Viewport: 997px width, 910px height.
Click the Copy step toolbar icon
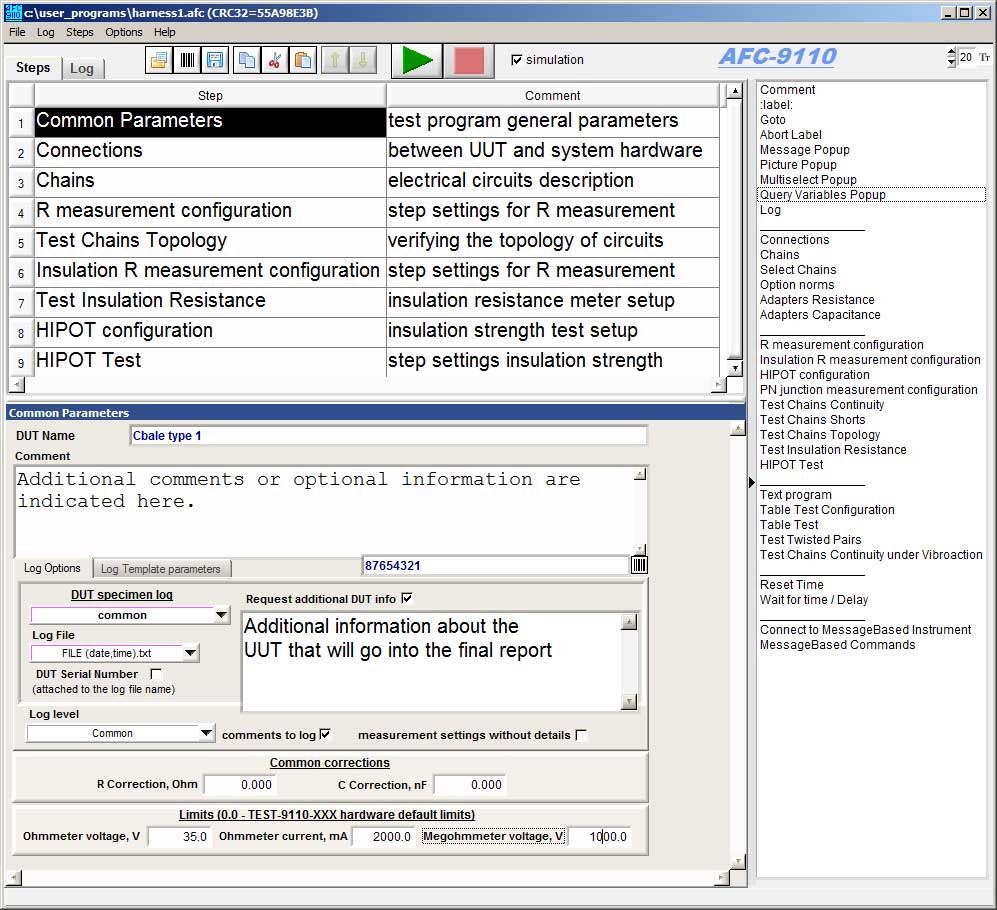coord(247,60)
